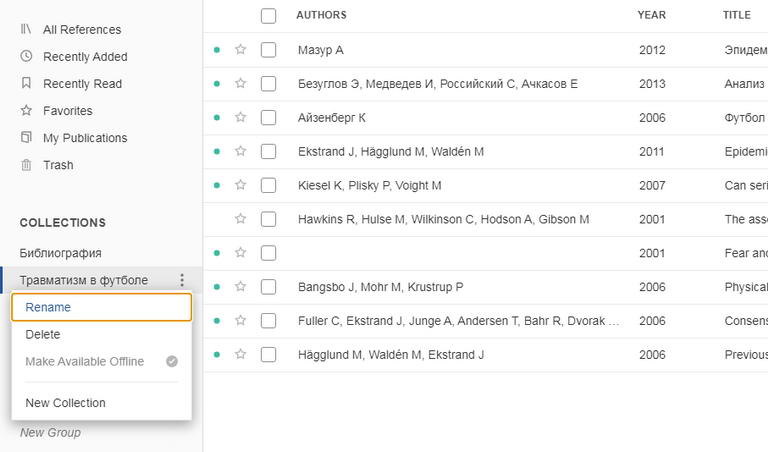Click the Favorites star icon in sidebar
768x452 pixels.
click(26, 110)
